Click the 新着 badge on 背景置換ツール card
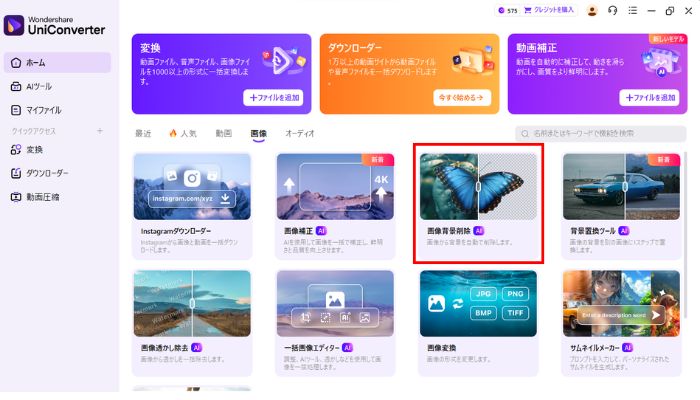The height and width of the screenshot is (400, 700). click(664, 159)
